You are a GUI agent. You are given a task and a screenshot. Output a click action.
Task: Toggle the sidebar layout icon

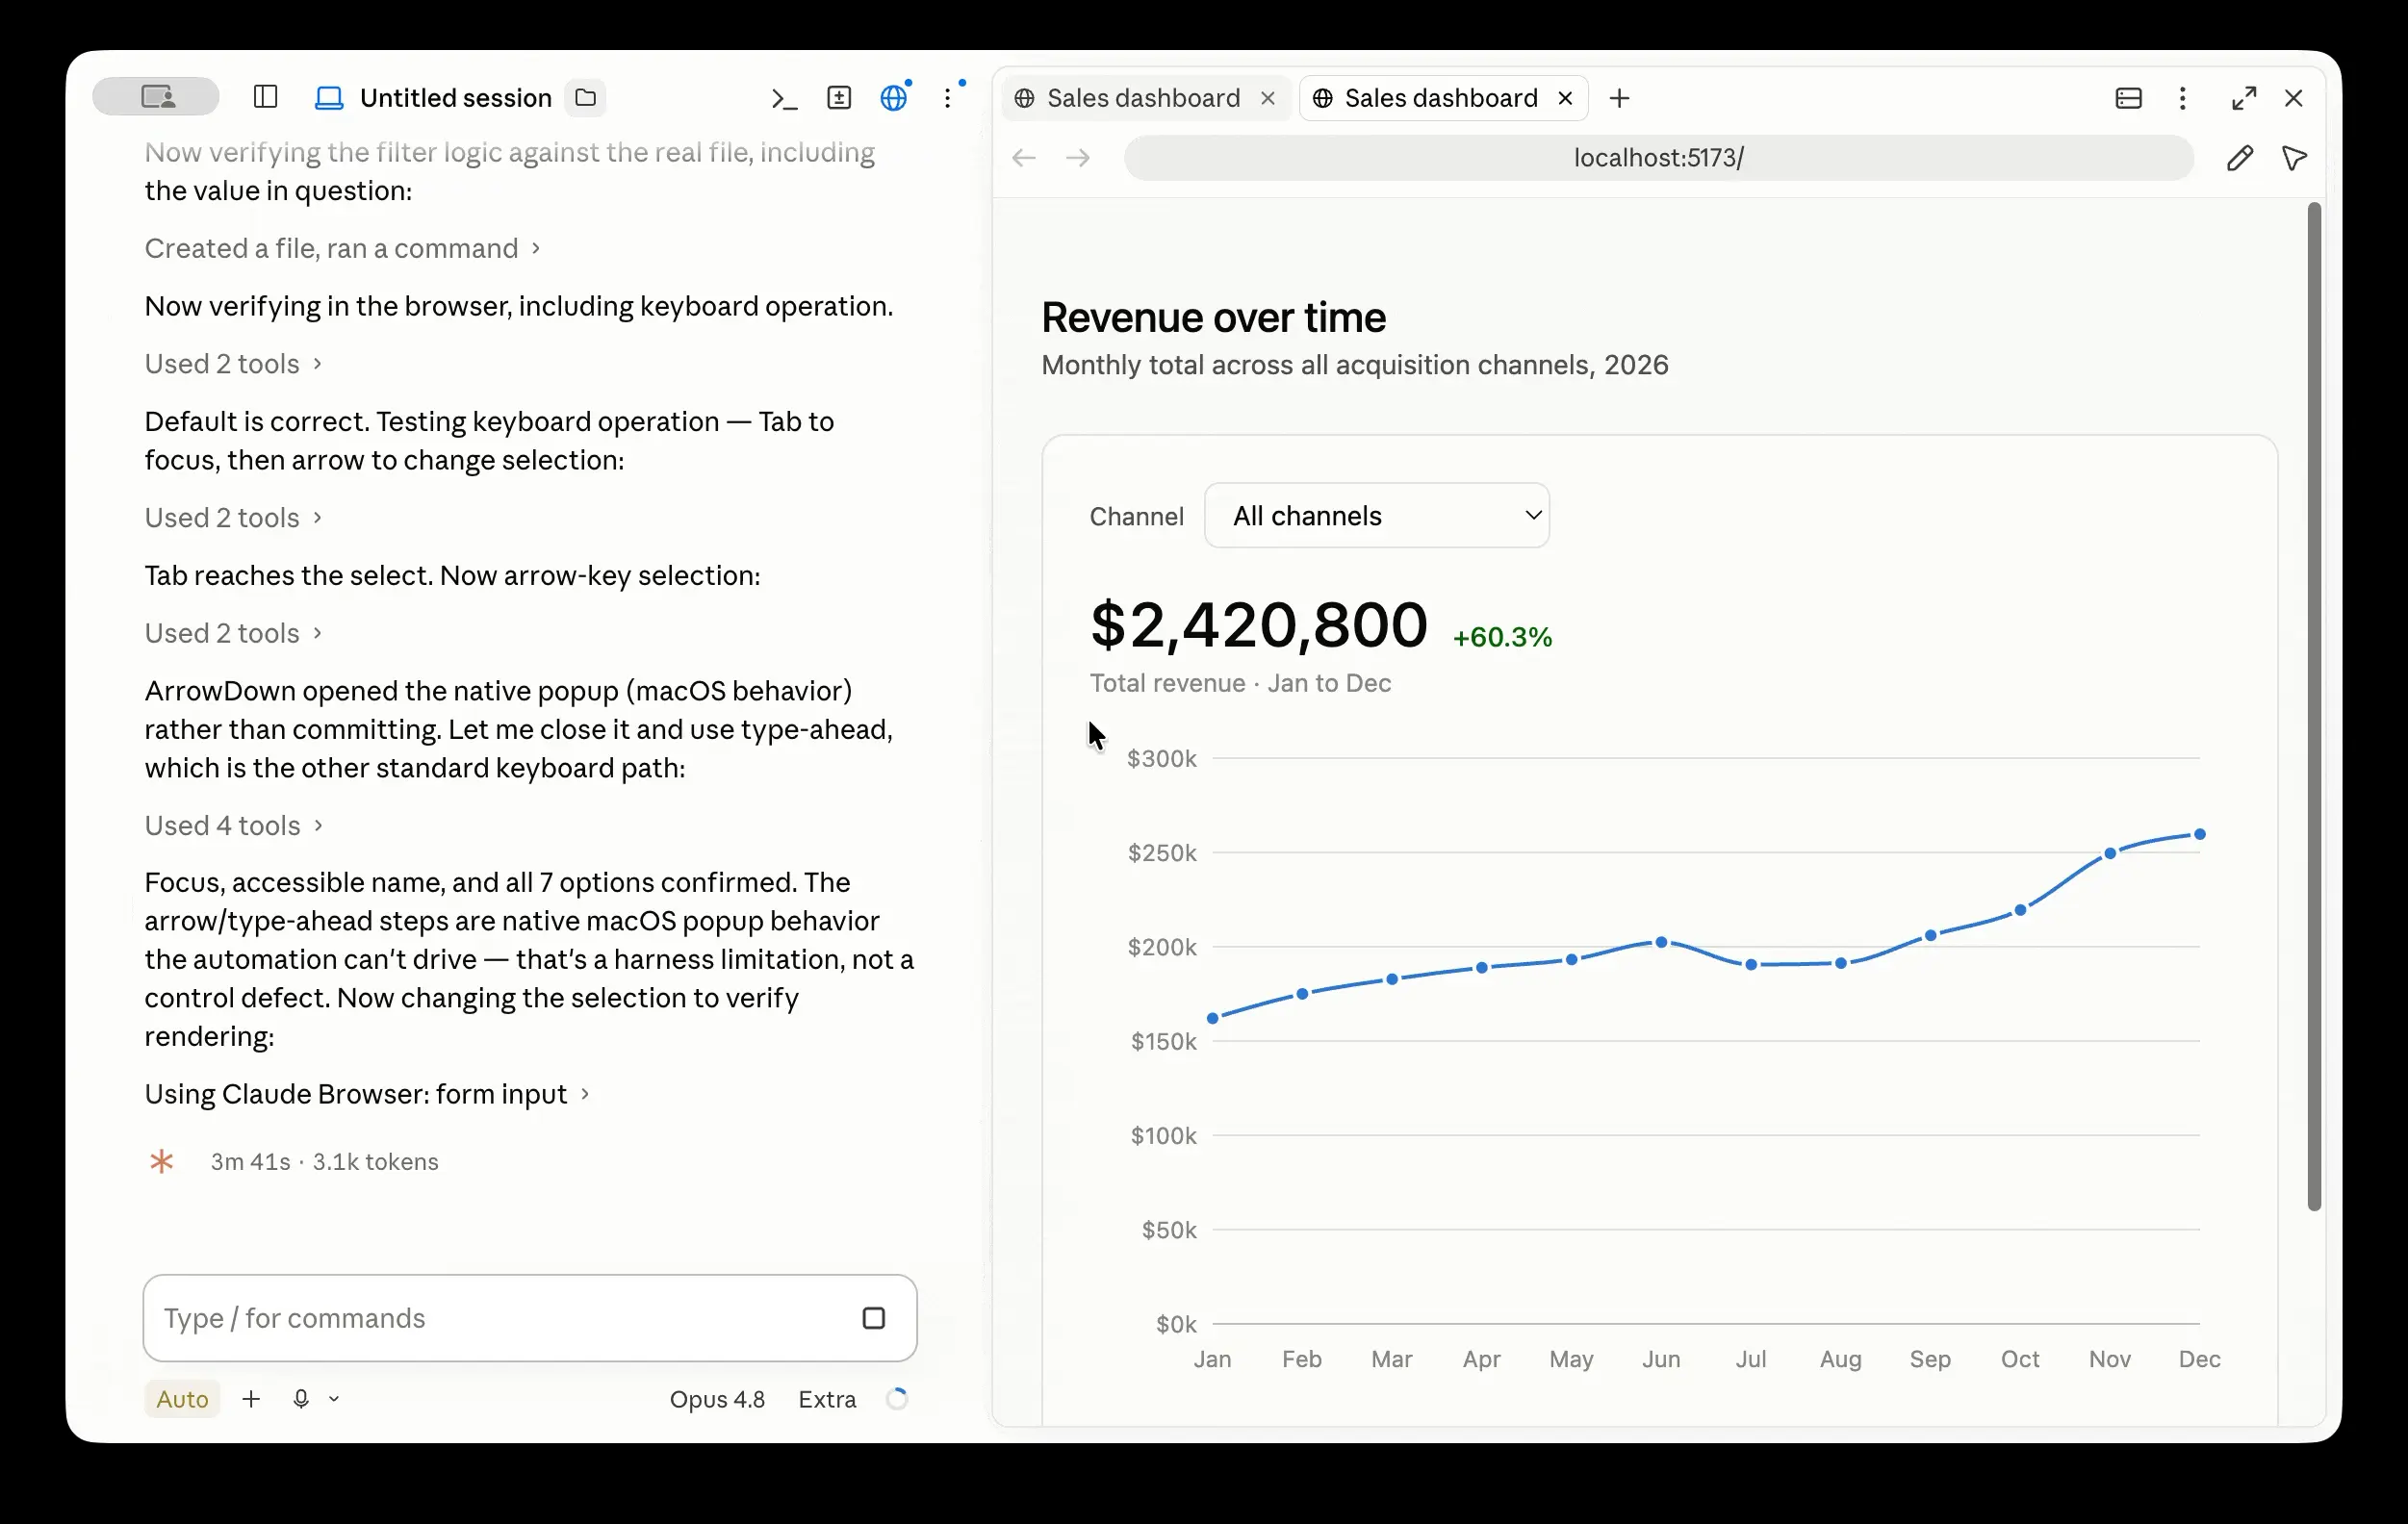click(265, 97)
